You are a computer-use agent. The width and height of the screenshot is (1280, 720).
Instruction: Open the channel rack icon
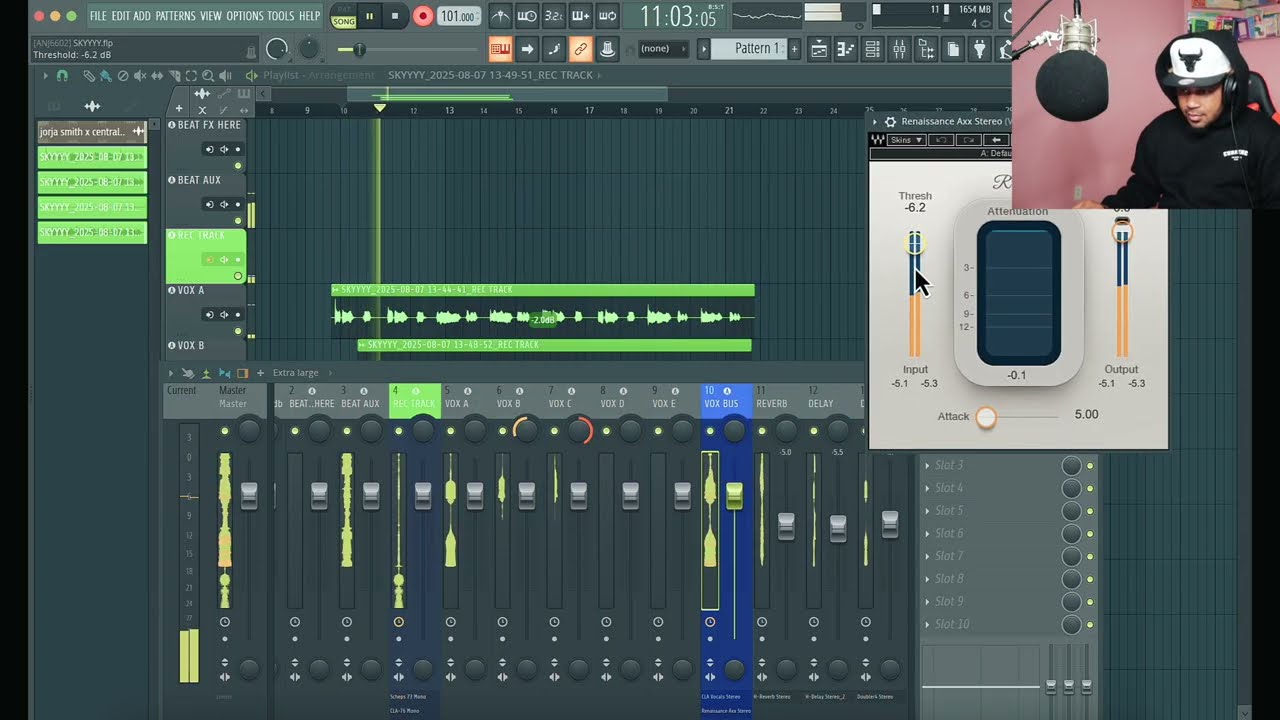click(x=872, y=48)
